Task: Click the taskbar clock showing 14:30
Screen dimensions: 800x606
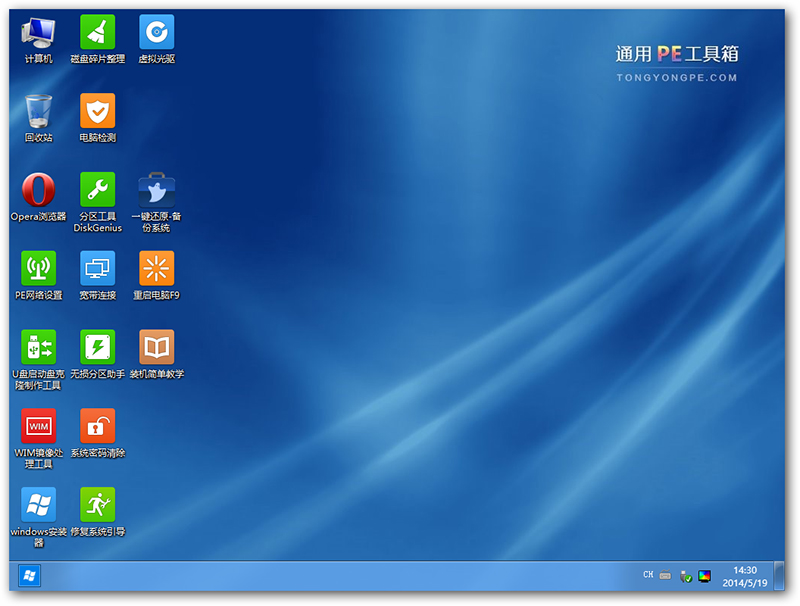Action: click(745, 575)
